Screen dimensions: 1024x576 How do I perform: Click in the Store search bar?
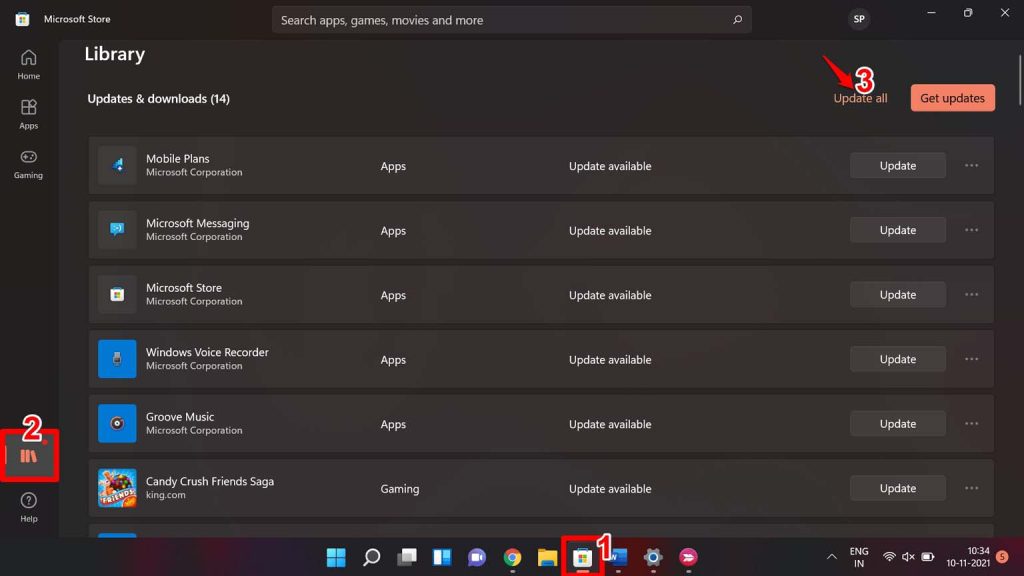[511, 19]
